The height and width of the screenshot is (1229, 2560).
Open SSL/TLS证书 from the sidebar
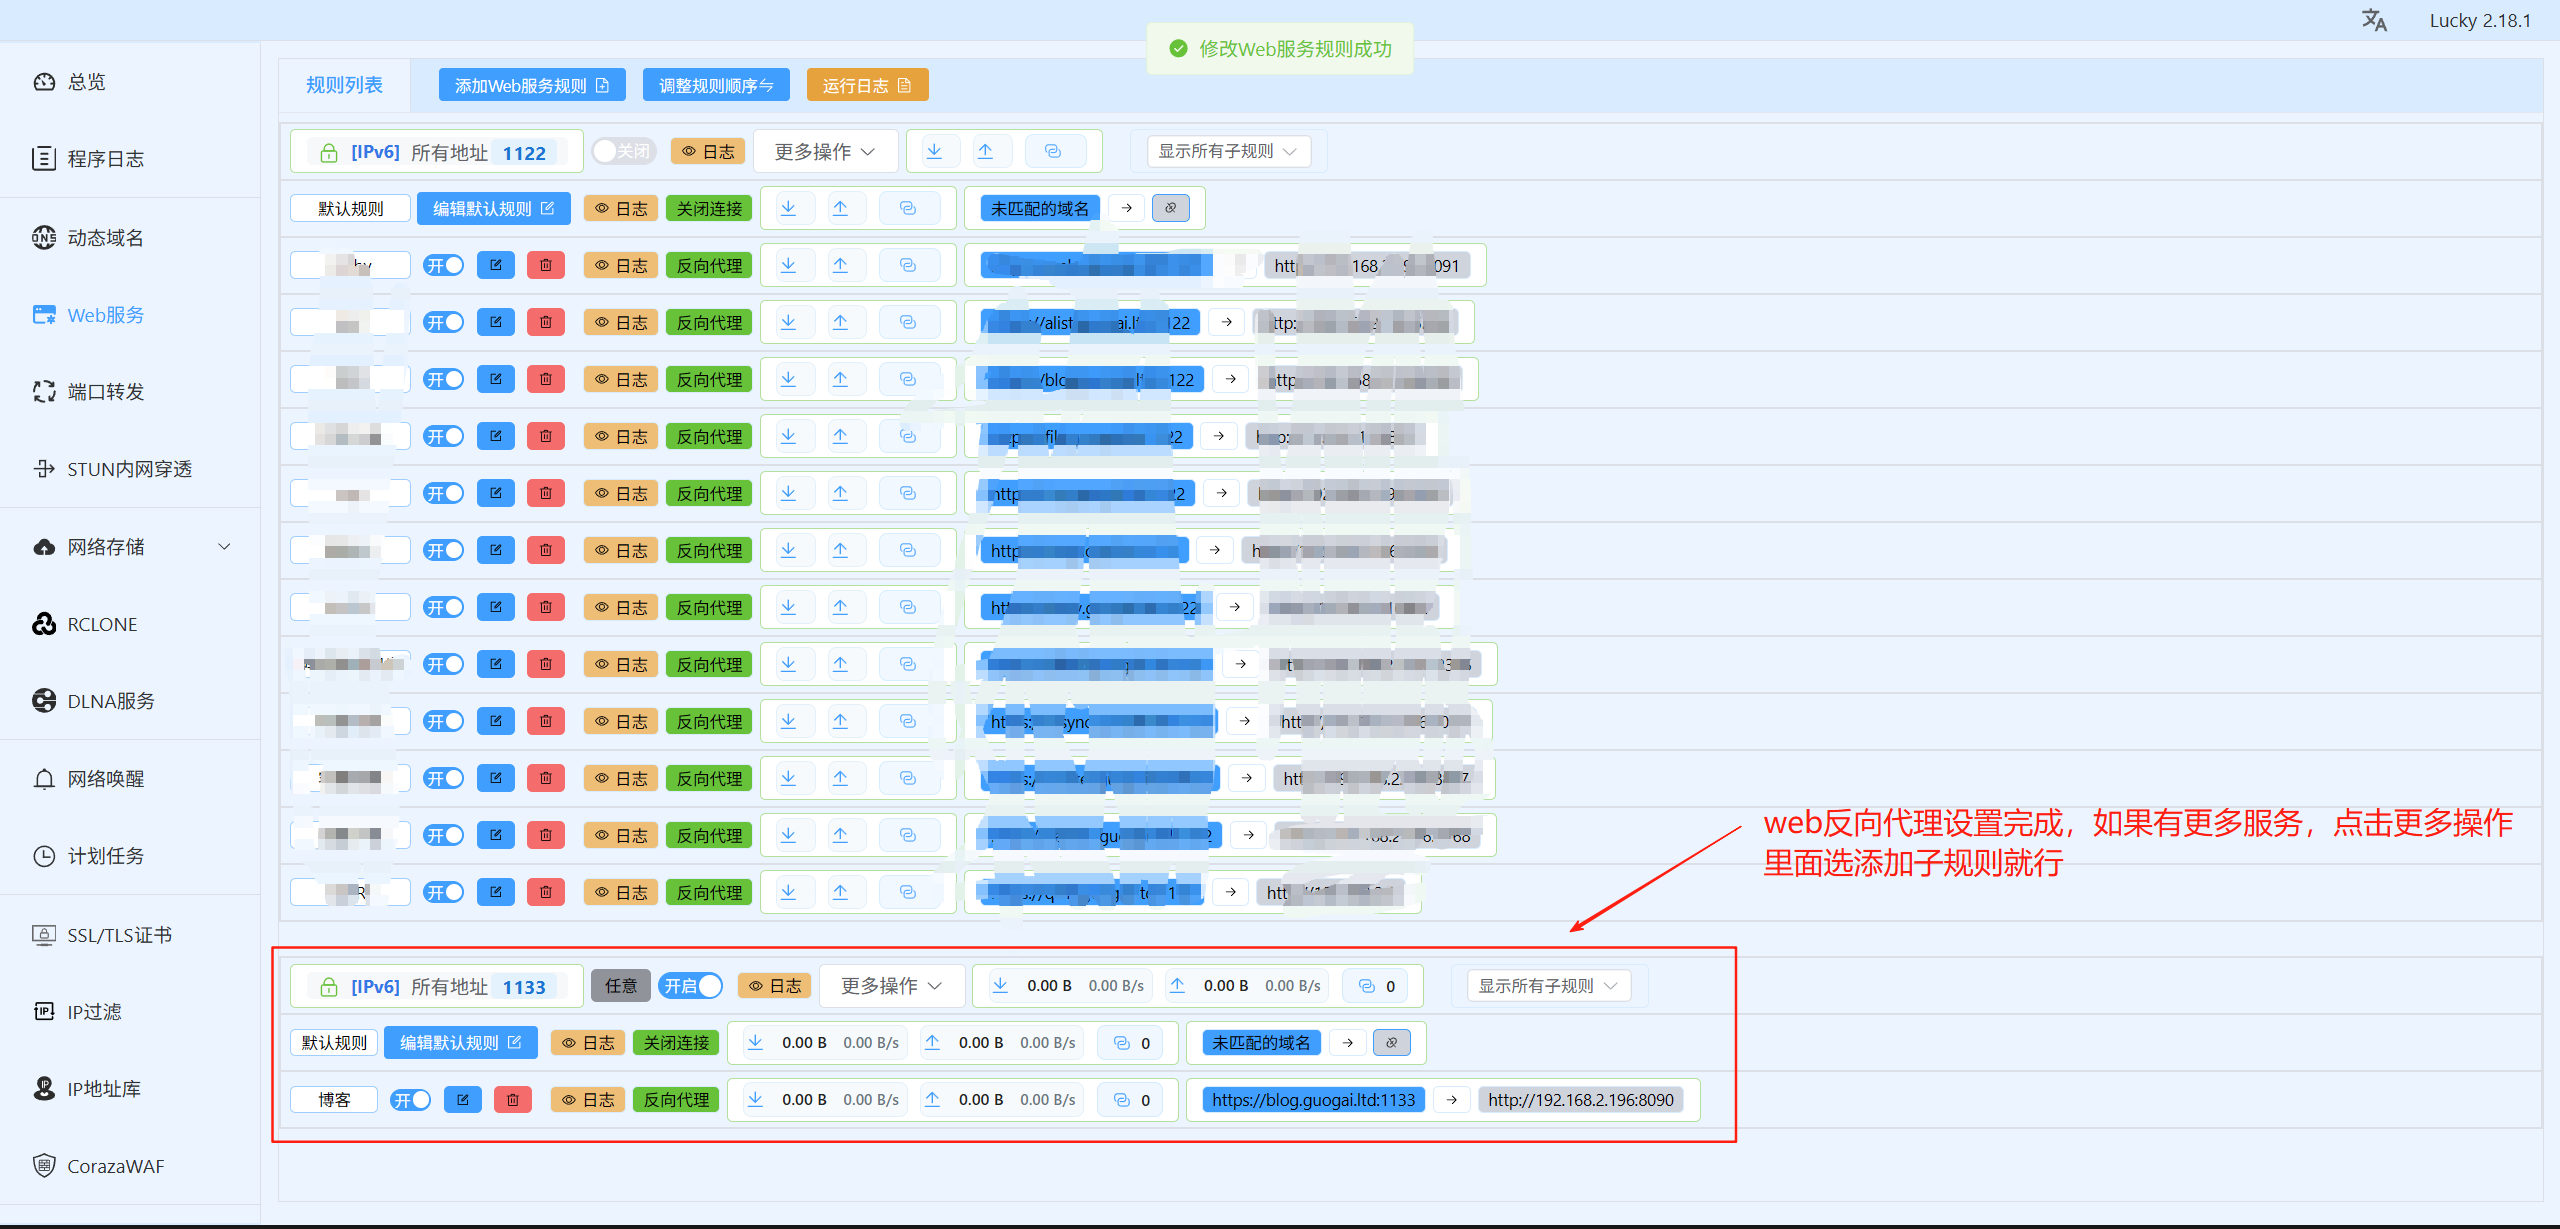coord(119,935)
